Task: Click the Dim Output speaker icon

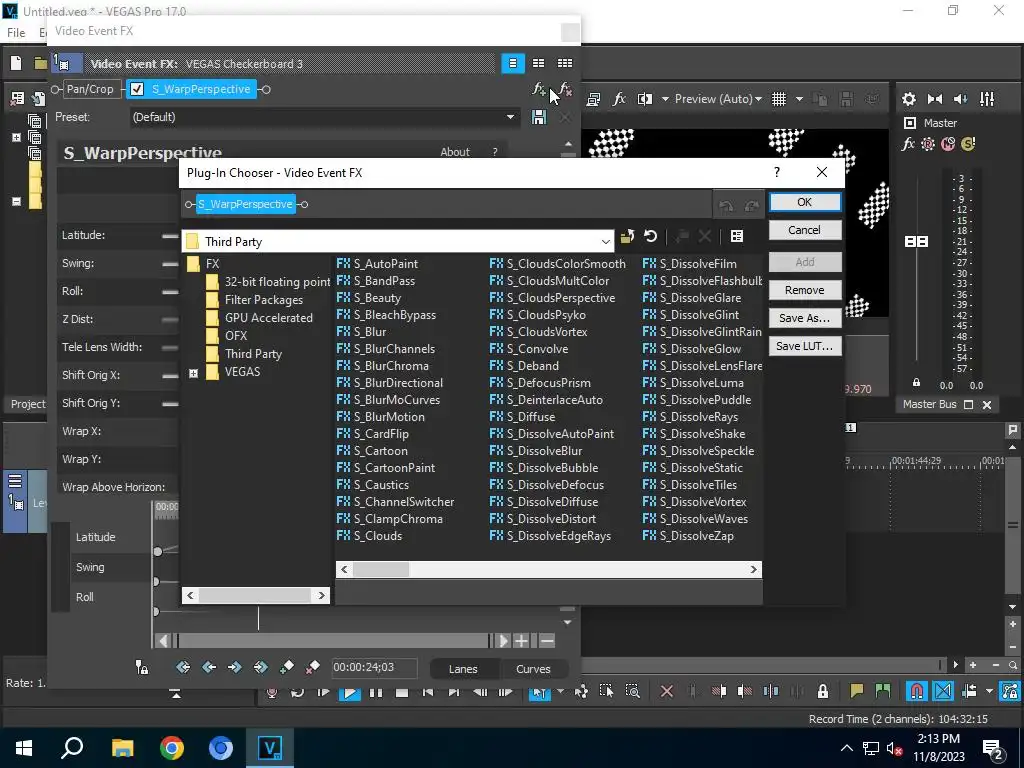Action: [x=961, y=99]
